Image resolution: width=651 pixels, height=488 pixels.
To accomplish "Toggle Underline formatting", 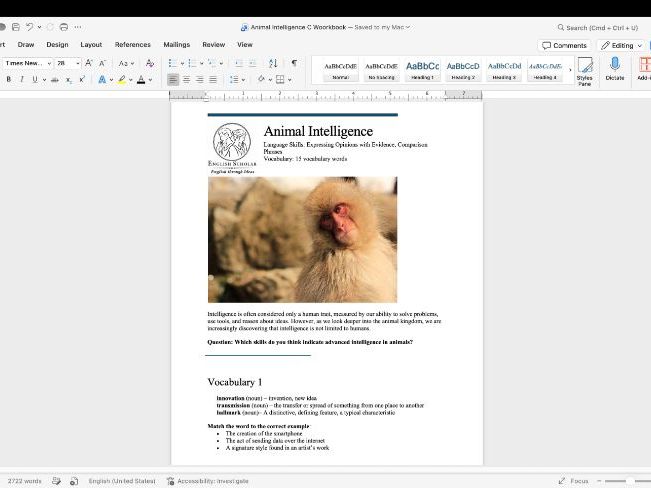I will [34, 79].
